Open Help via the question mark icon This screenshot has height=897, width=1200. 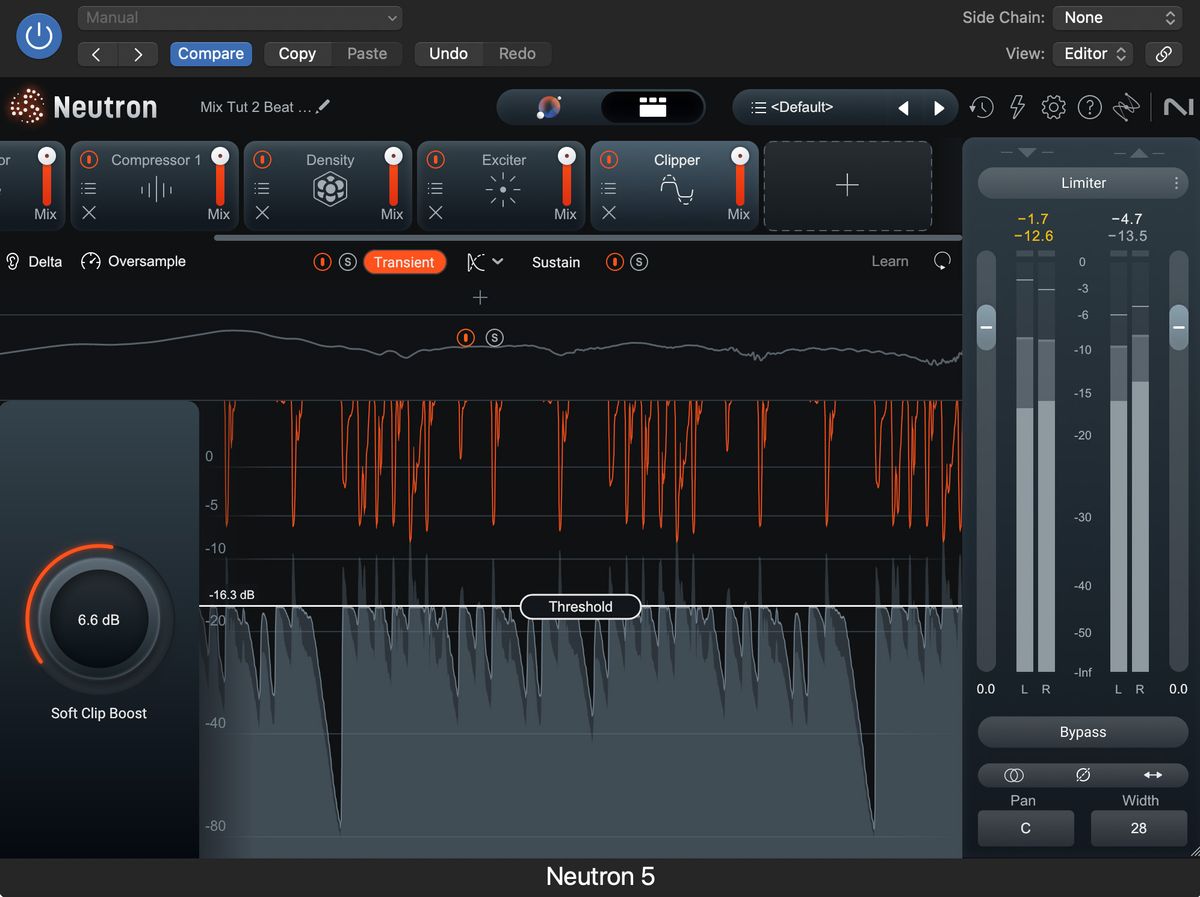[1090, 107]
